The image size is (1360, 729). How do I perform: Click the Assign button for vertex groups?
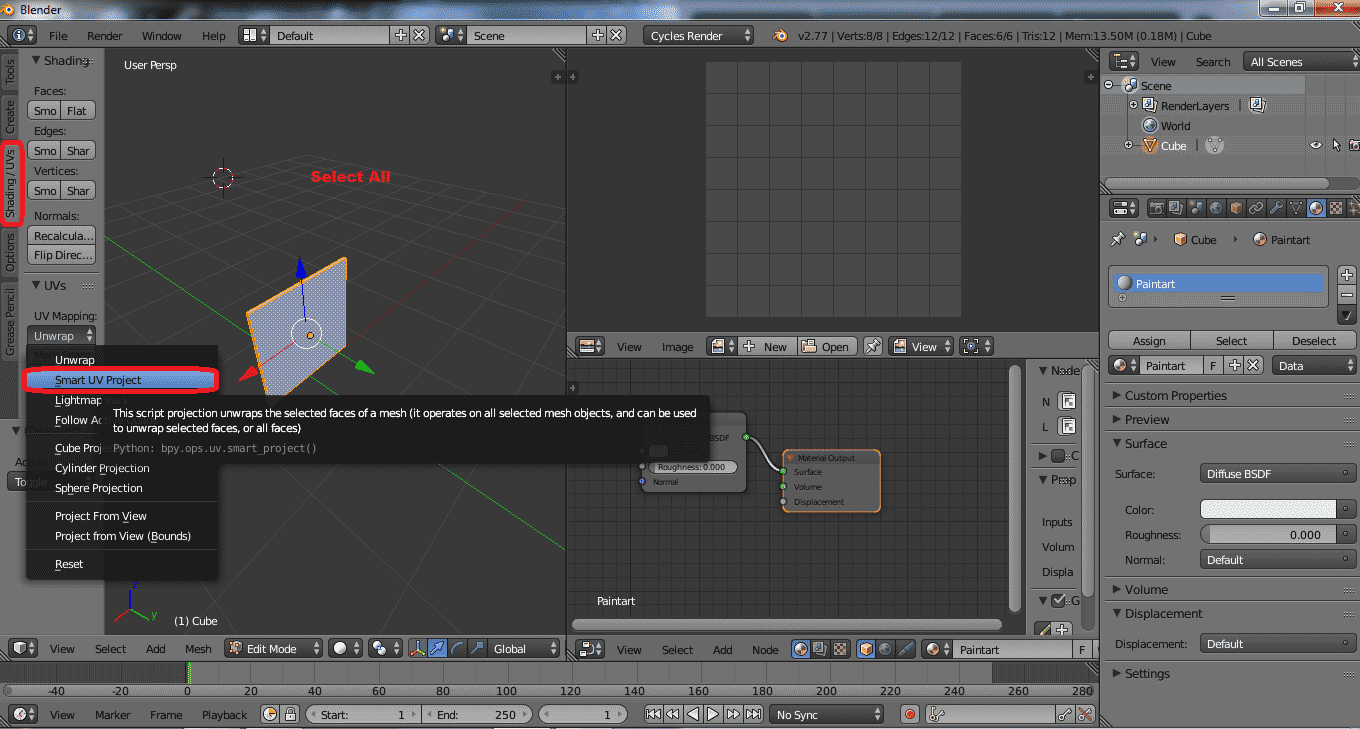pos(1148,340)
